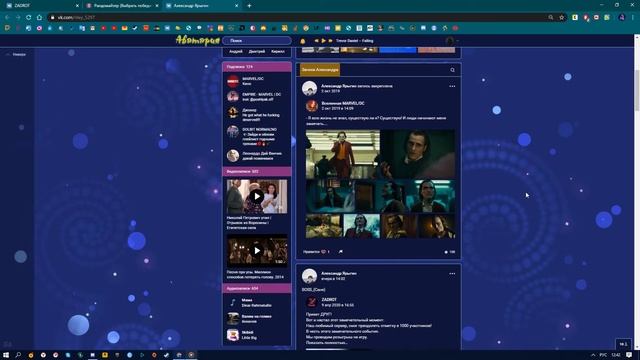Screen dimensions: 640x360
Task: Click the previous track button in header player
Action: (316, 41)
